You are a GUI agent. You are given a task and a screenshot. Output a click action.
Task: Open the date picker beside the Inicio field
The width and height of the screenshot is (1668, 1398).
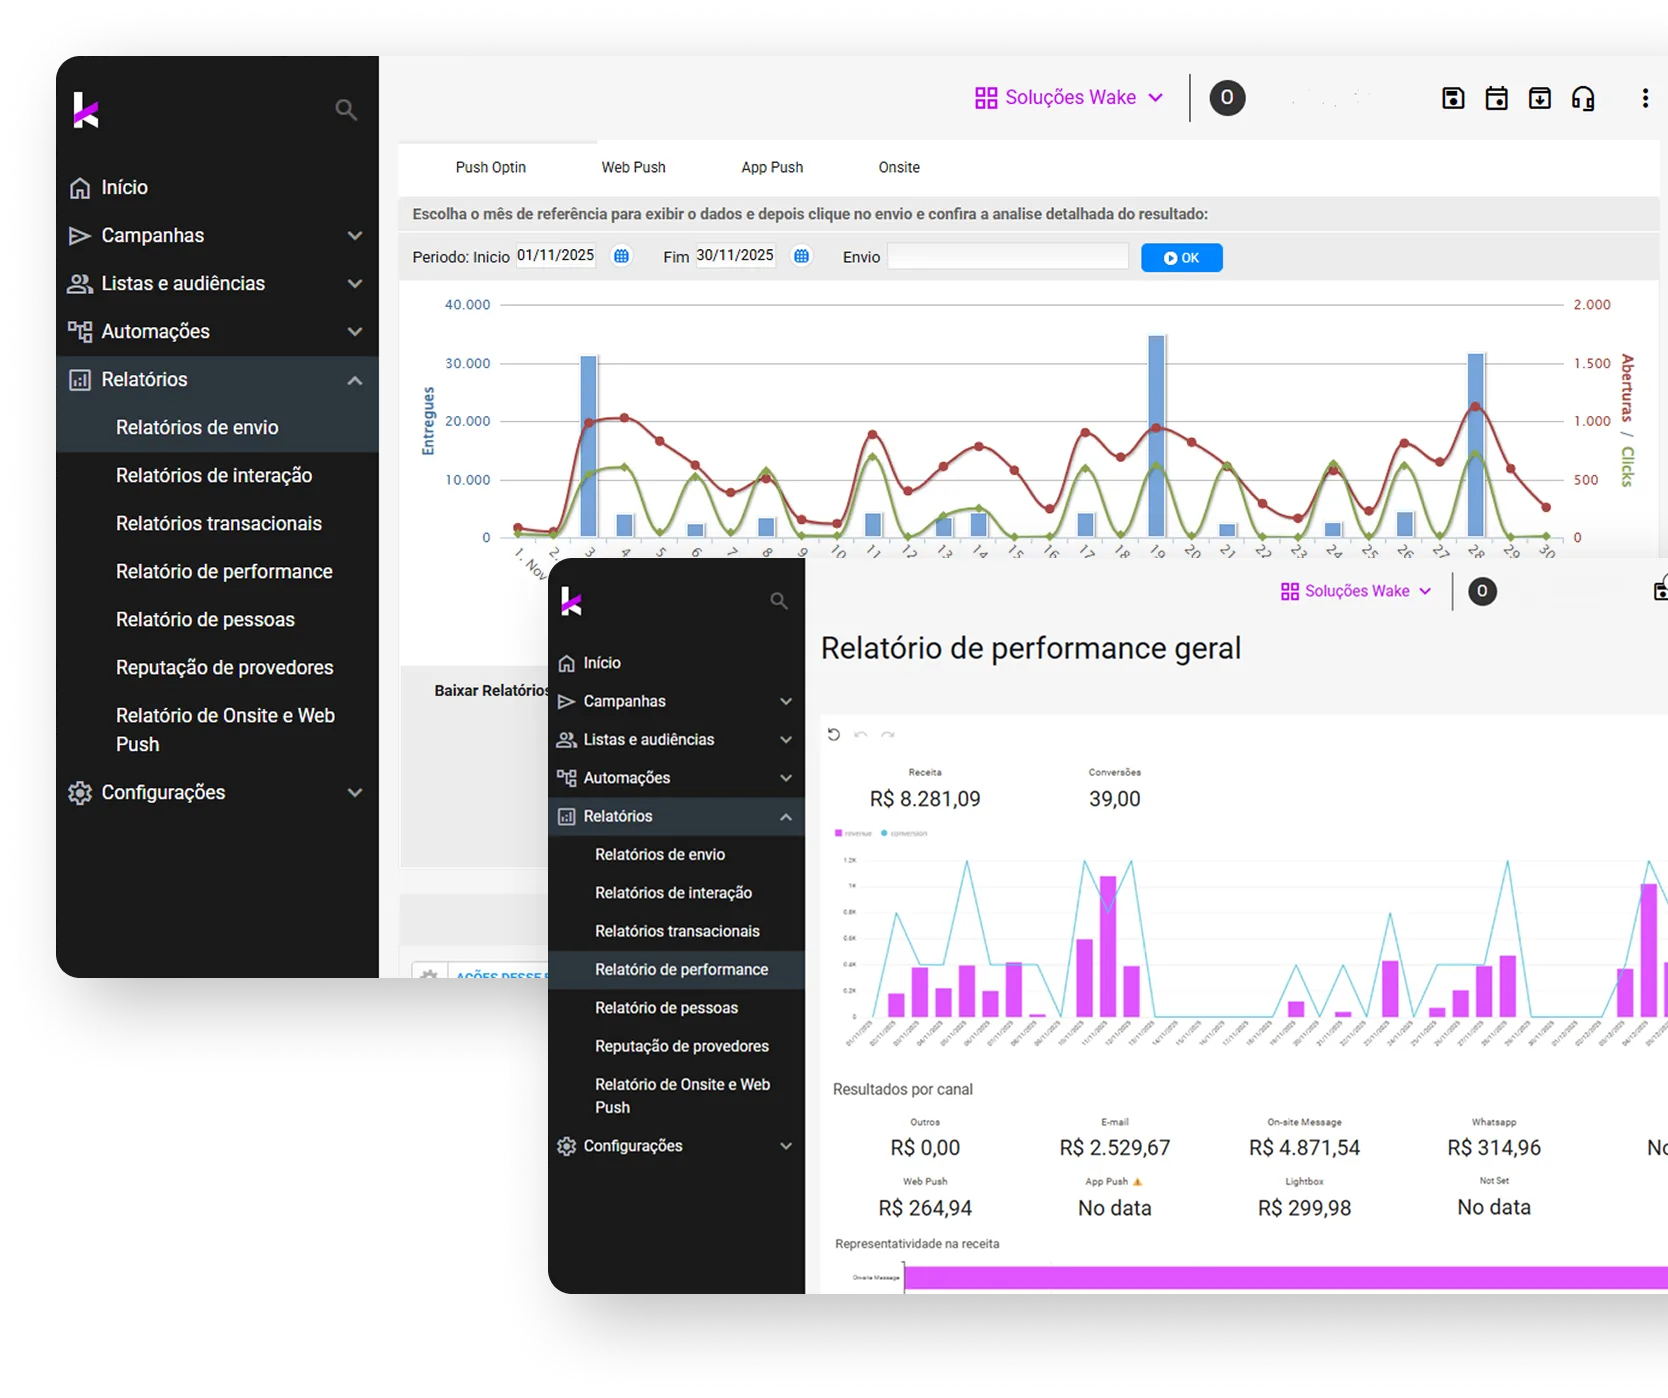(x=621, y=256)
